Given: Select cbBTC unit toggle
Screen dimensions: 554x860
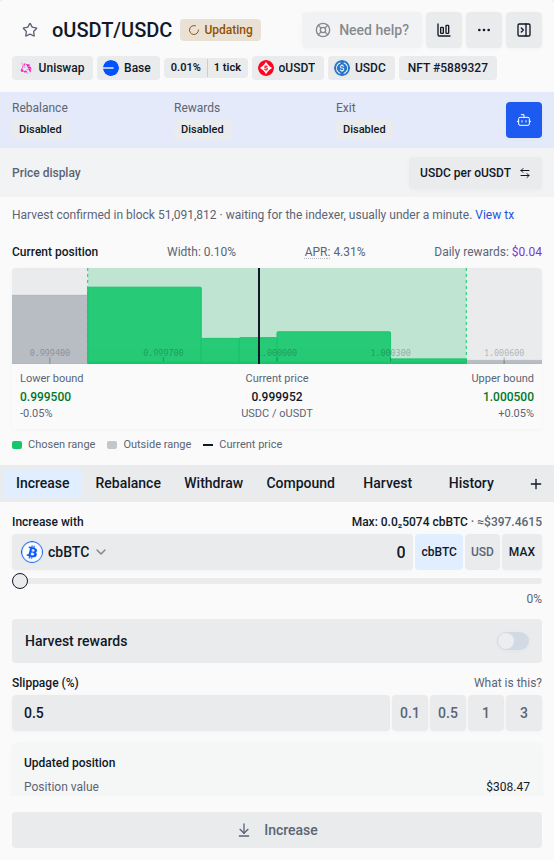Looking at the screenshot, I should click(439, 552).
